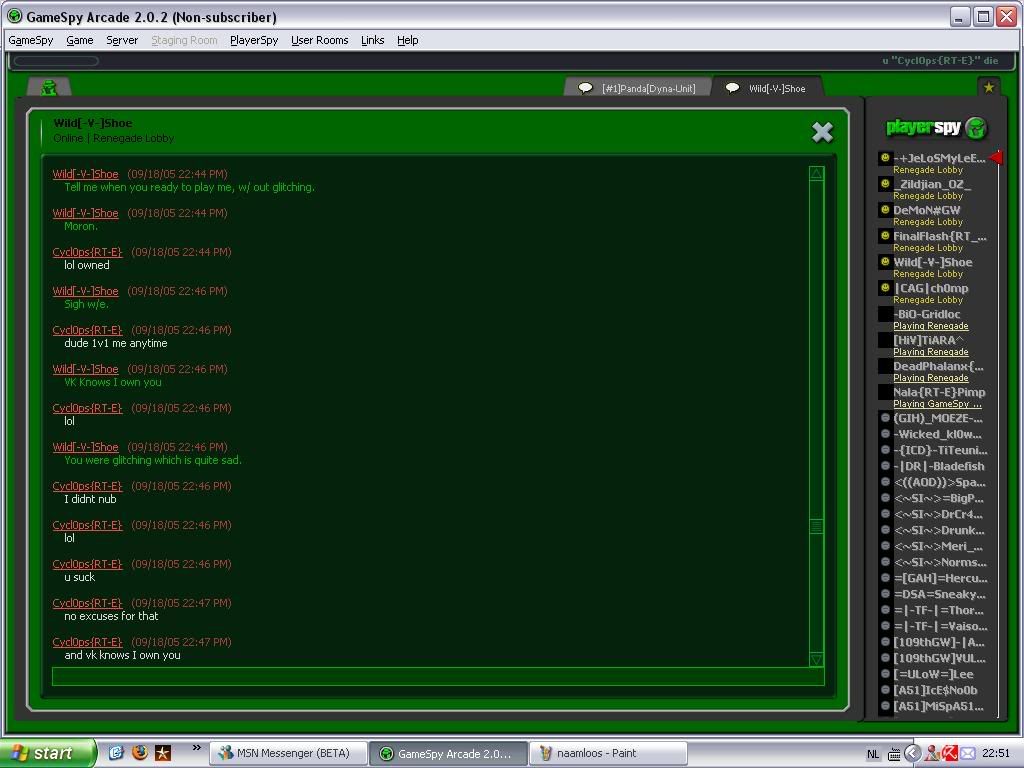This screenshot has height=768, width=1024.
Task: Click the red arrow marker in PlayerSpy list
Action: (996, 157)
